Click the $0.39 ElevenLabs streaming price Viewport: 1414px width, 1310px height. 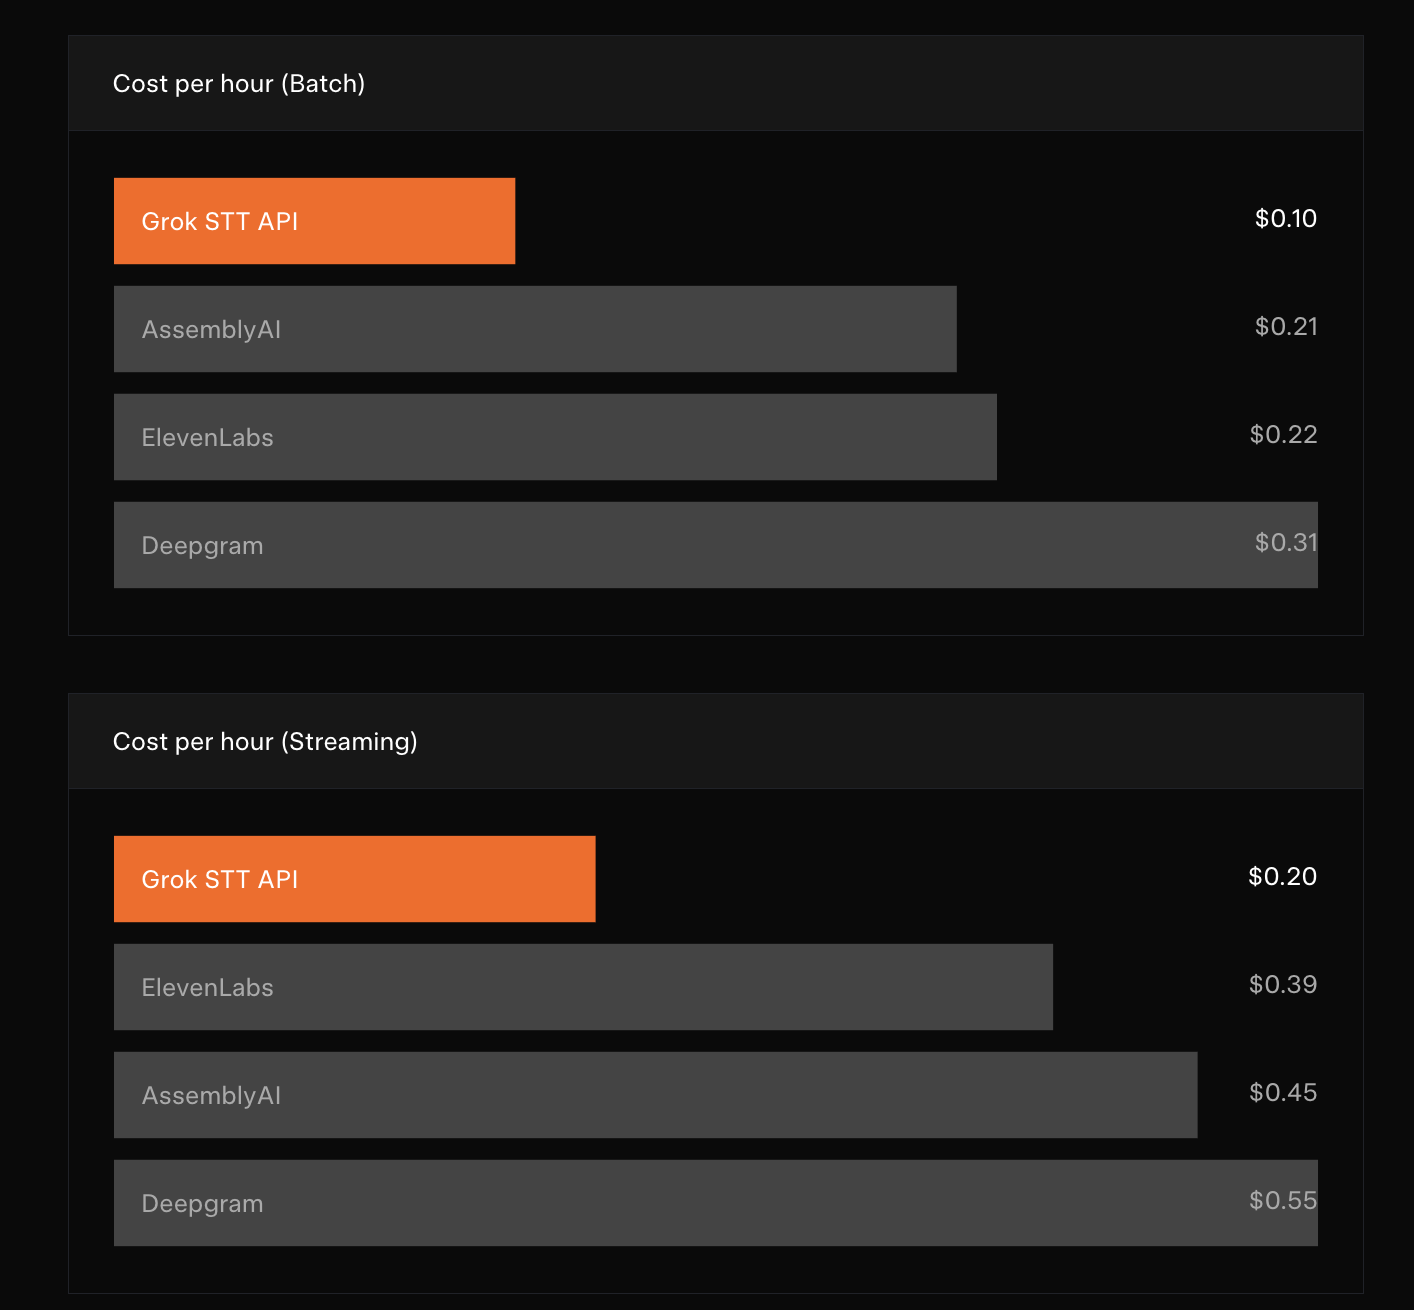click(1282, 985)
